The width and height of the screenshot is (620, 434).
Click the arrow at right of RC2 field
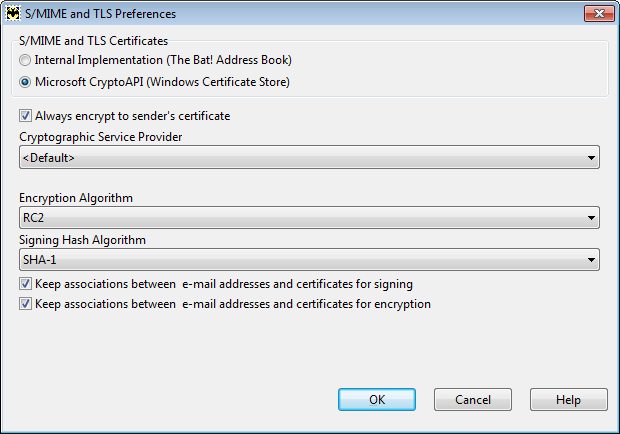(591, 218)
